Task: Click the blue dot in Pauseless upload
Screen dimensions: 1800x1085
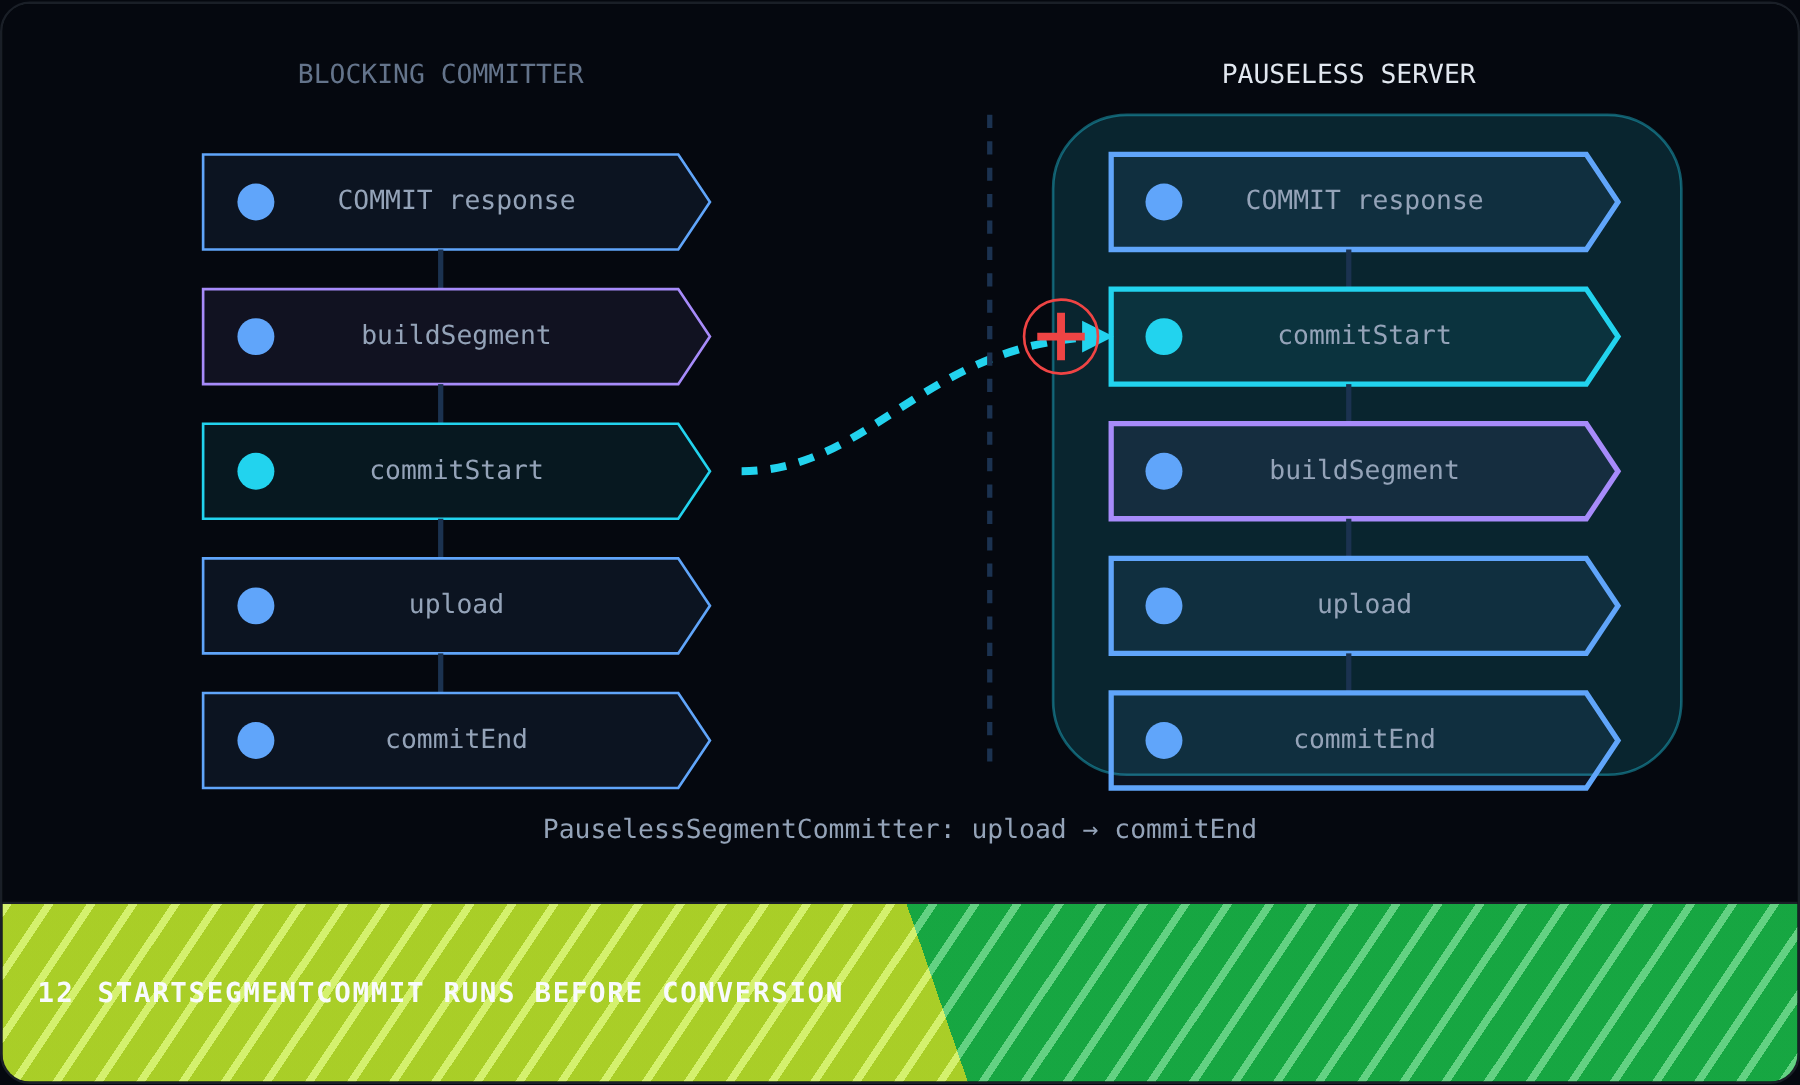Action: (x=1164, y=606)
